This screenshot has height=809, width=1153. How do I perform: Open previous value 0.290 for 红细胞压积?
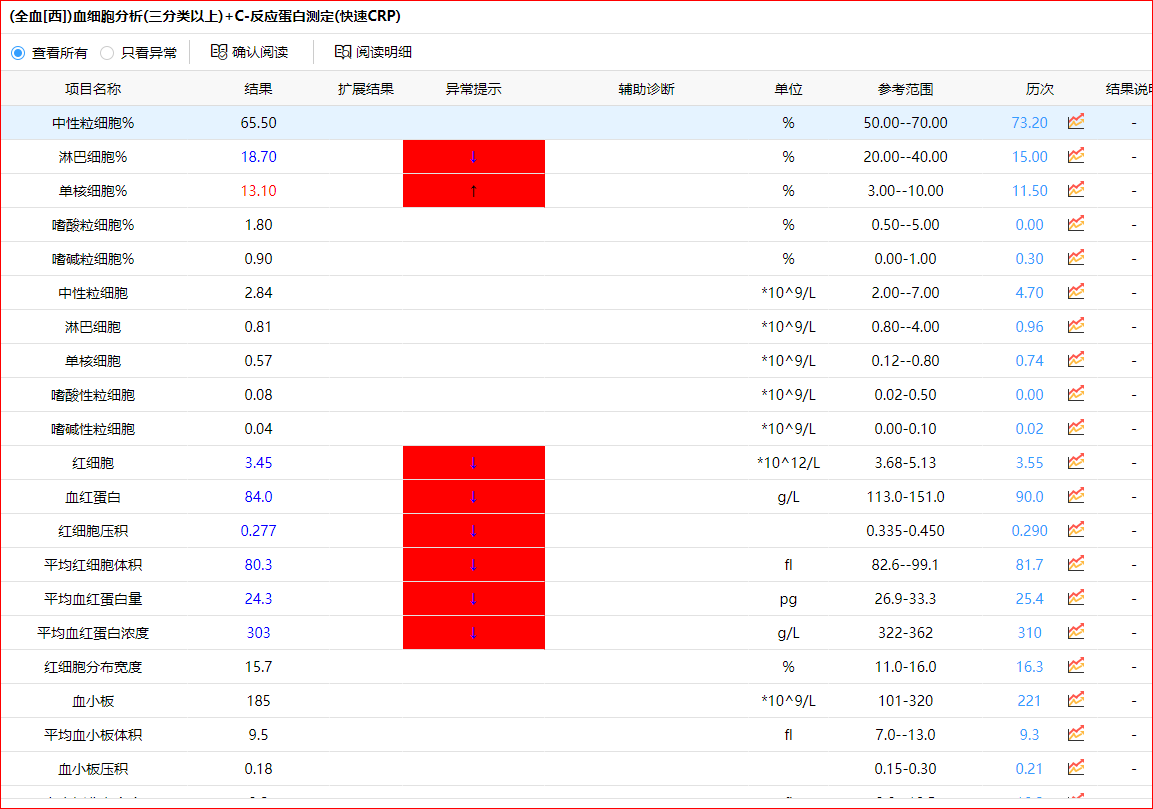1029,531
